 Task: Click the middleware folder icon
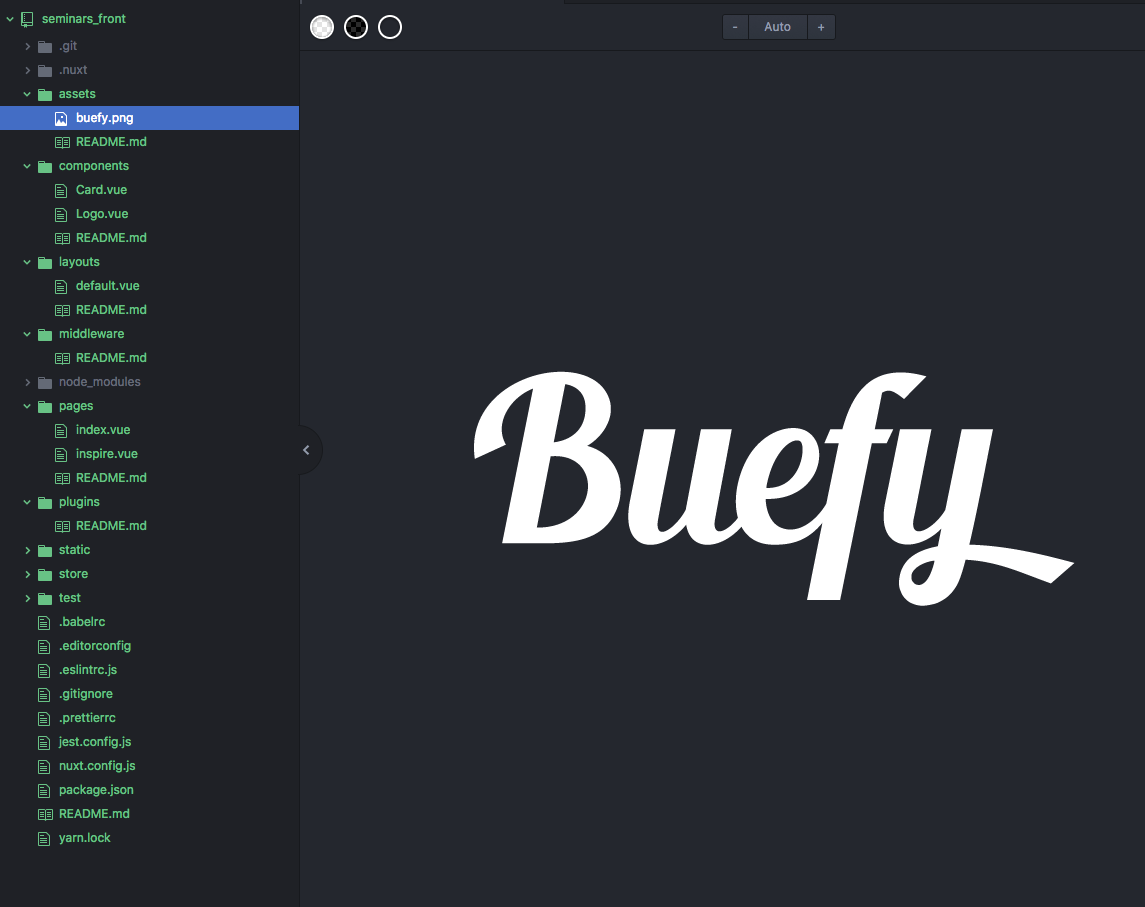coord(45,334)
